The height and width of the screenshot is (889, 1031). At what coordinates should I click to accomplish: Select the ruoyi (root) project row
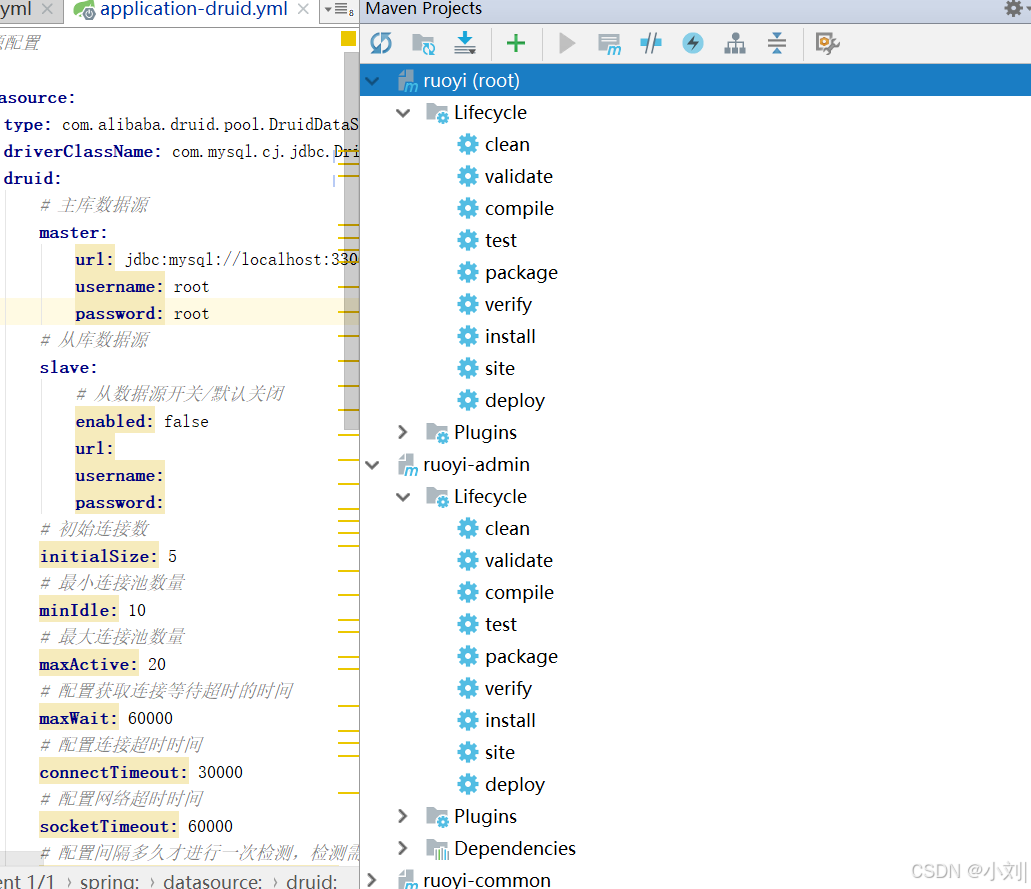(x=696, y=81)
